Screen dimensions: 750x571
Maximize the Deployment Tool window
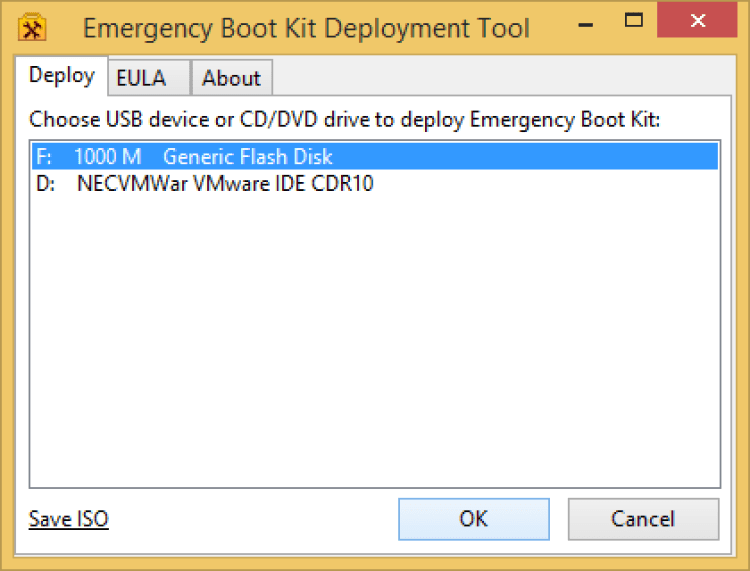coord(633,21)
